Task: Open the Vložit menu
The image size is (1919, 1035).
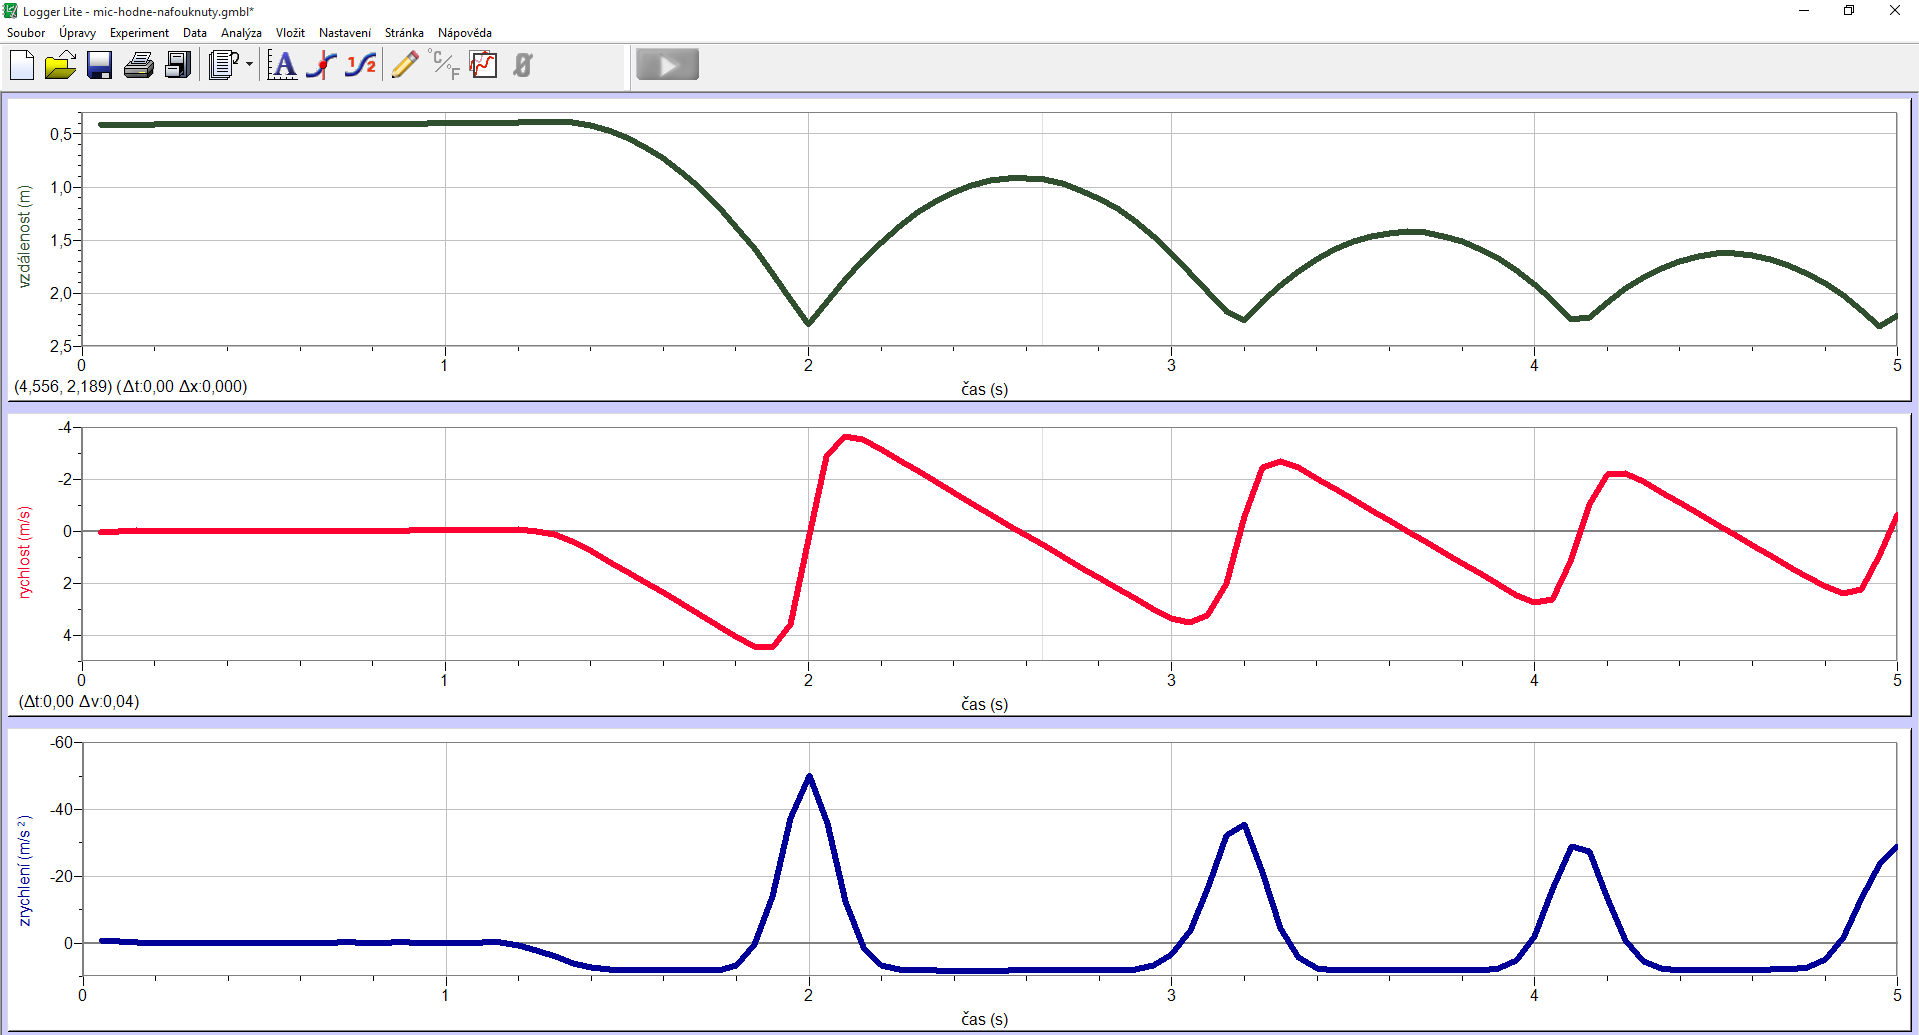Action: (290, 33)
